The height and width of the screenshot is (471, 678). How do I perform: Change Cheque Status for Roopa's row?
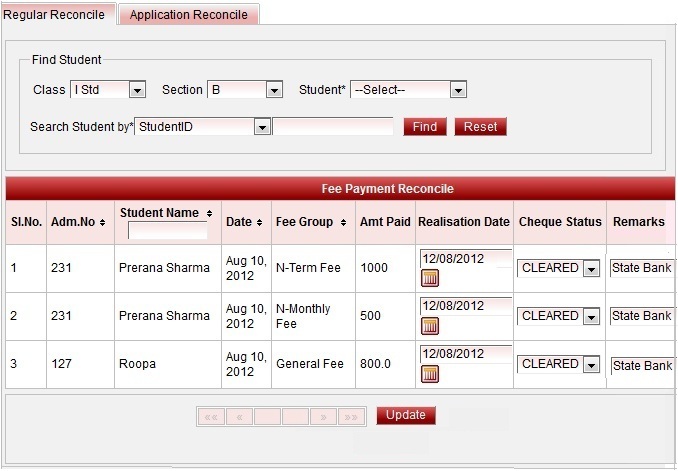(x=591, y=365)
